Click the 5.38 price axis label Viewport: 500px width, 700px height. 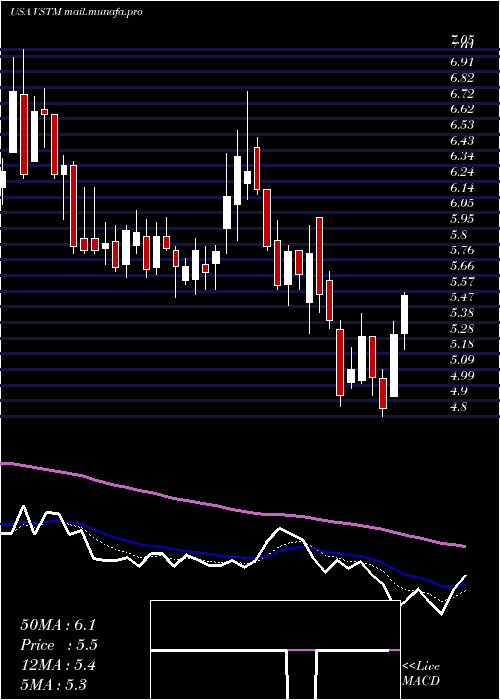click(x=462, y=313)
